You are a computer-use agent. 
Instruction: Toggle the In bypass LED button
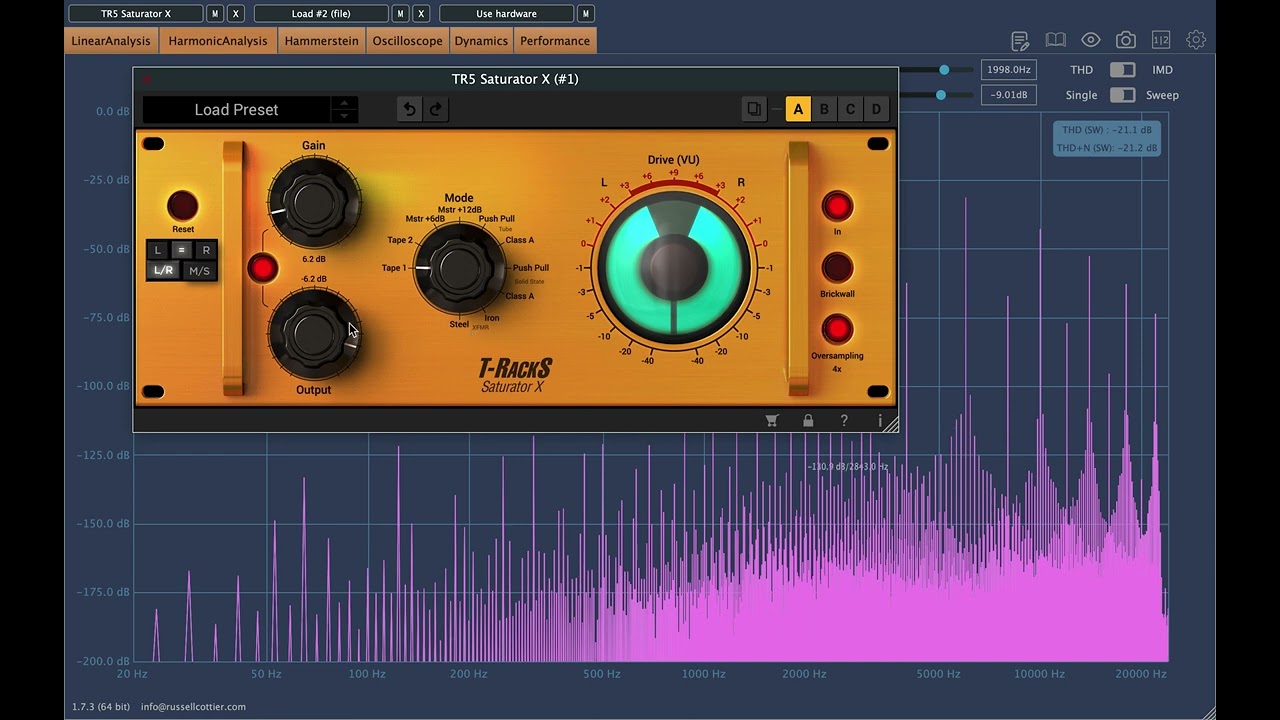point(837,207)
